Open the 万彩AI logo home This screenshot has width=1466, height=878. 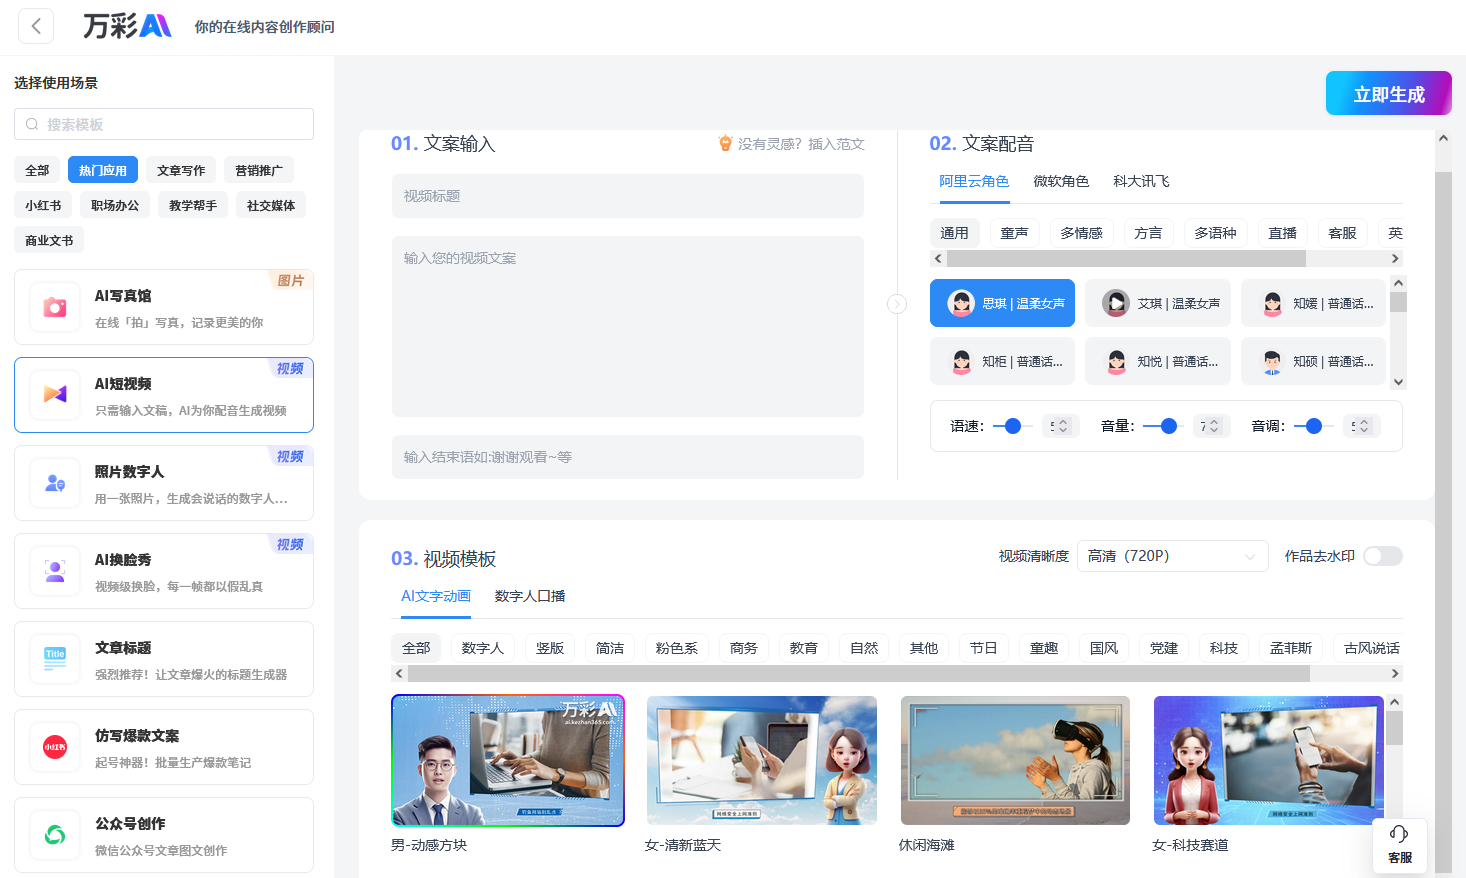tap(127, 26)
